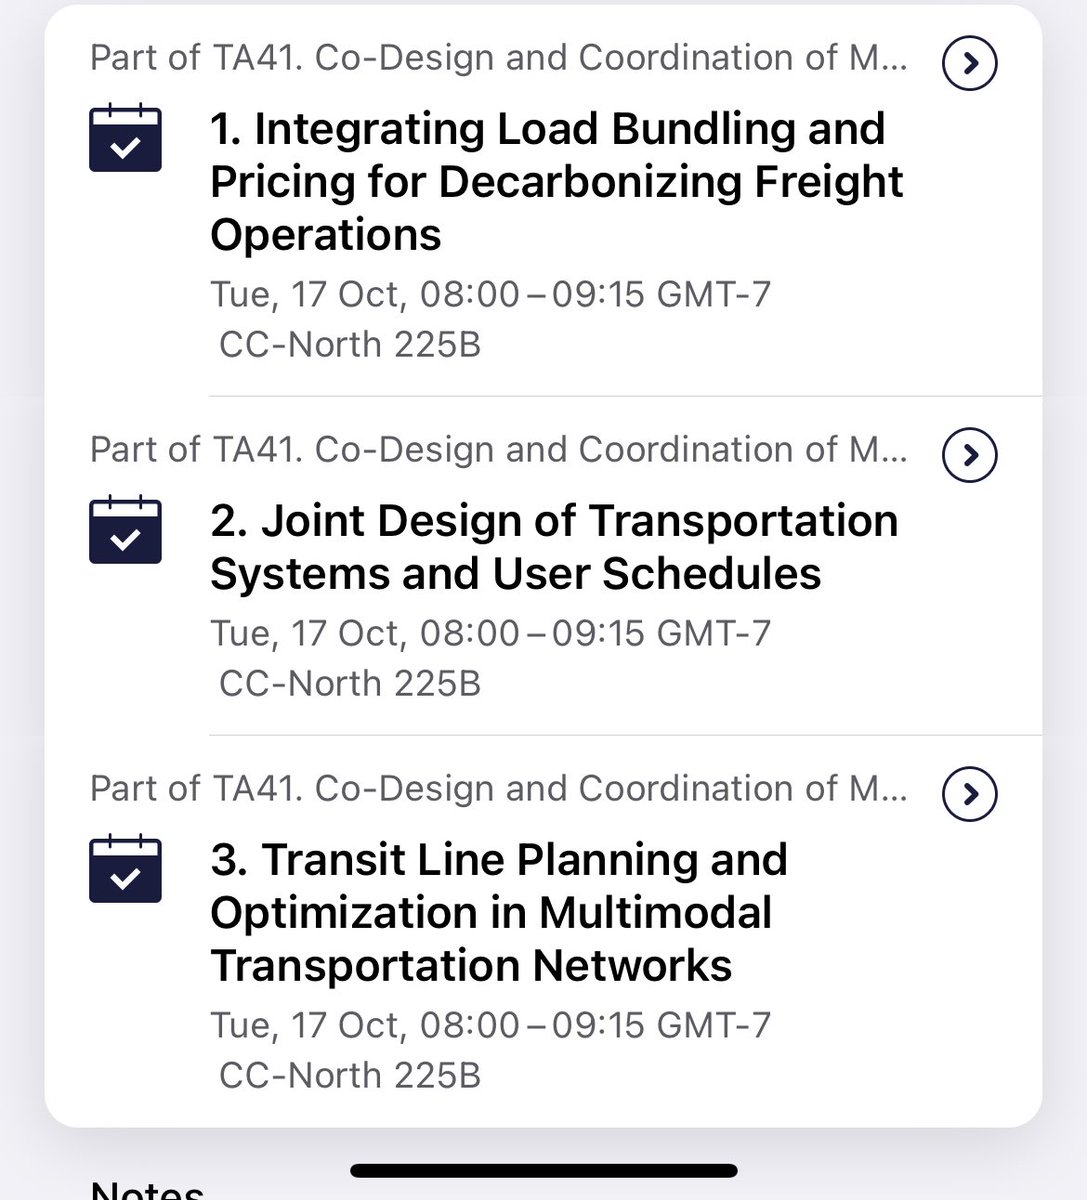
Task: Tap time 'Tue, 17 Oct' under Integrating Load Bundling
Action: (491, 294)
